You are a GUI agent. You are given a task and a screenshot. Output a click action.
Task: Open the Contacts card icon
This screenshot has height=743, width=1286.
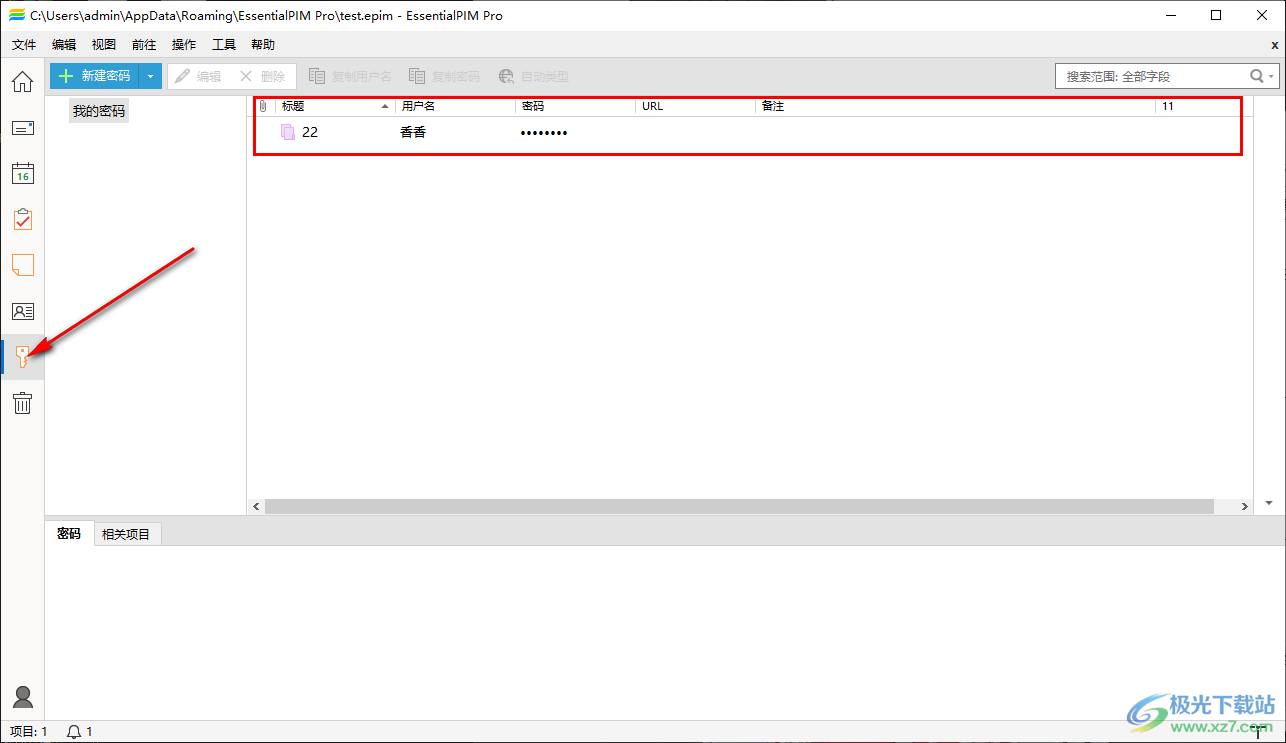click(22, 311)
